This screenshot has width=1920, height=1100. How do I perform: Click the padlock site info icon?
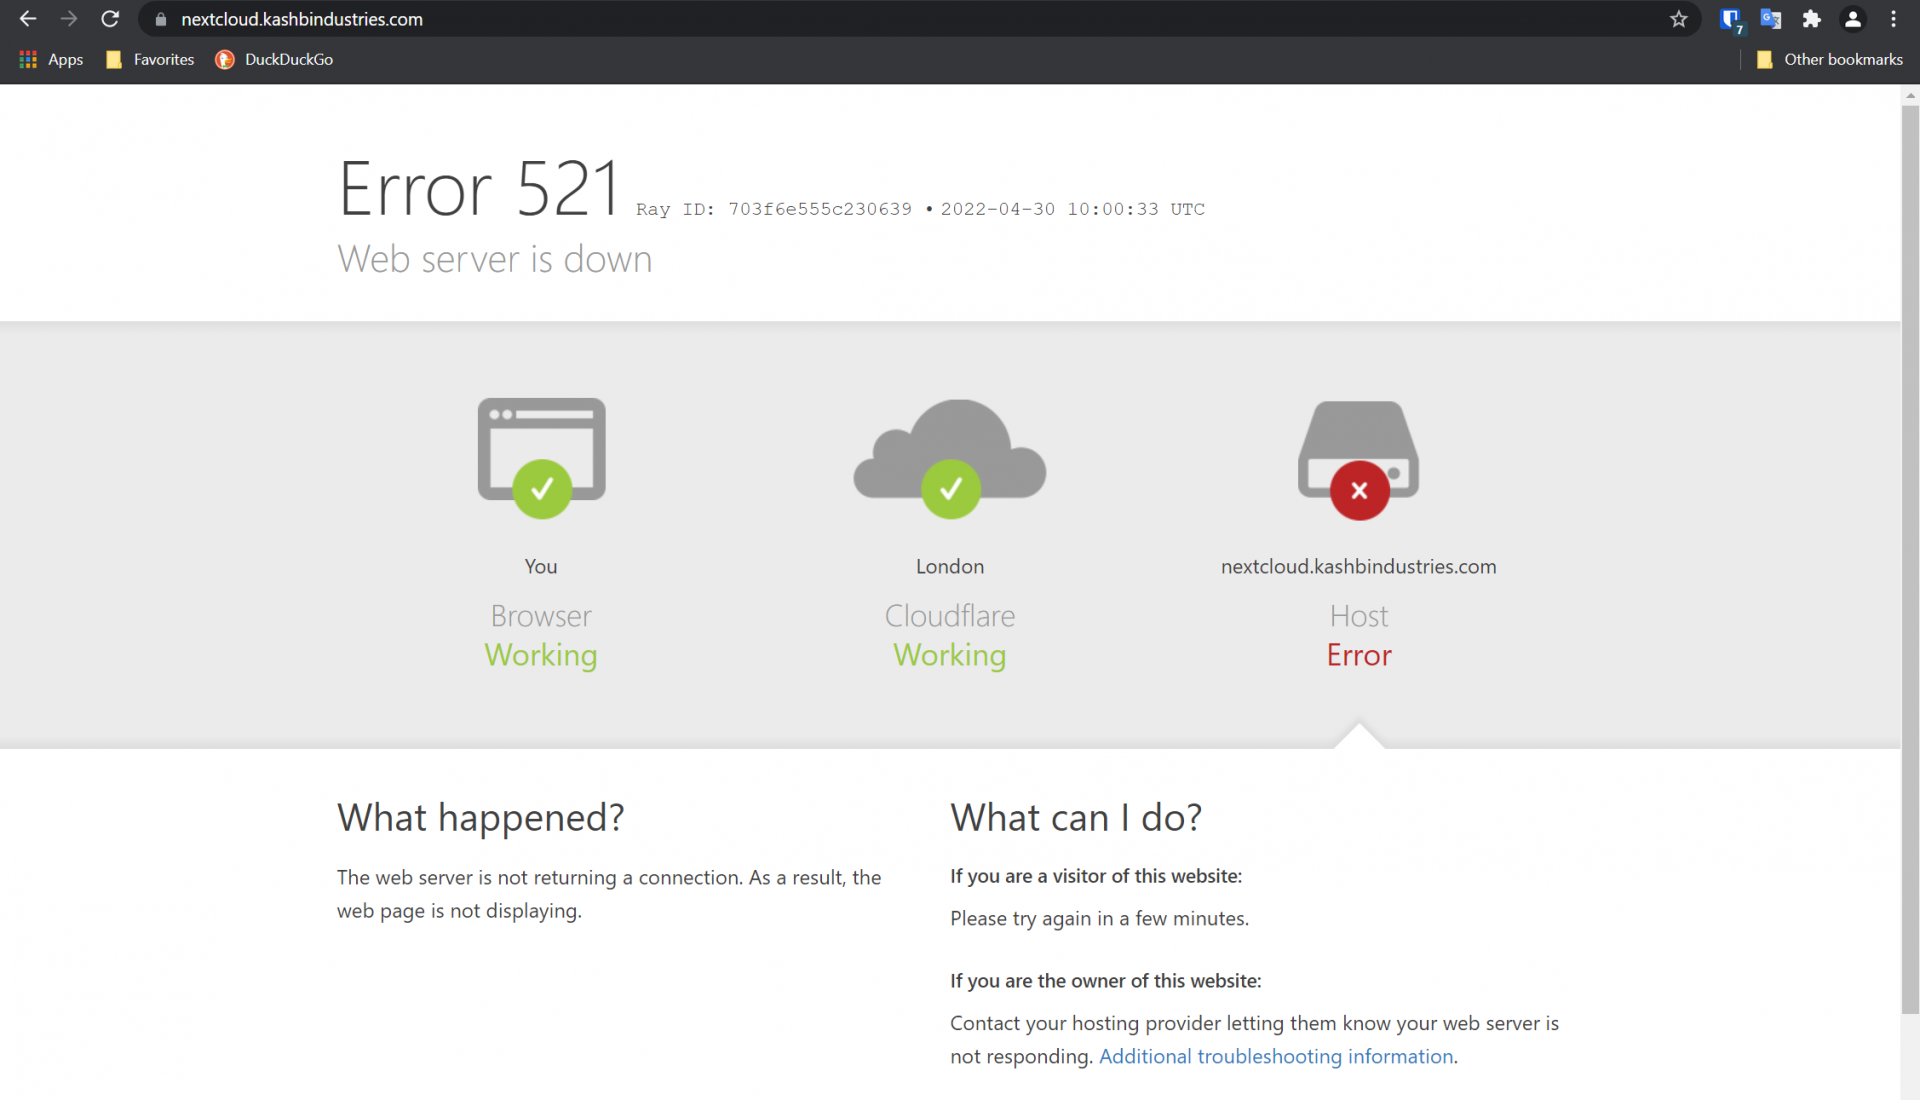coord(160,19)
